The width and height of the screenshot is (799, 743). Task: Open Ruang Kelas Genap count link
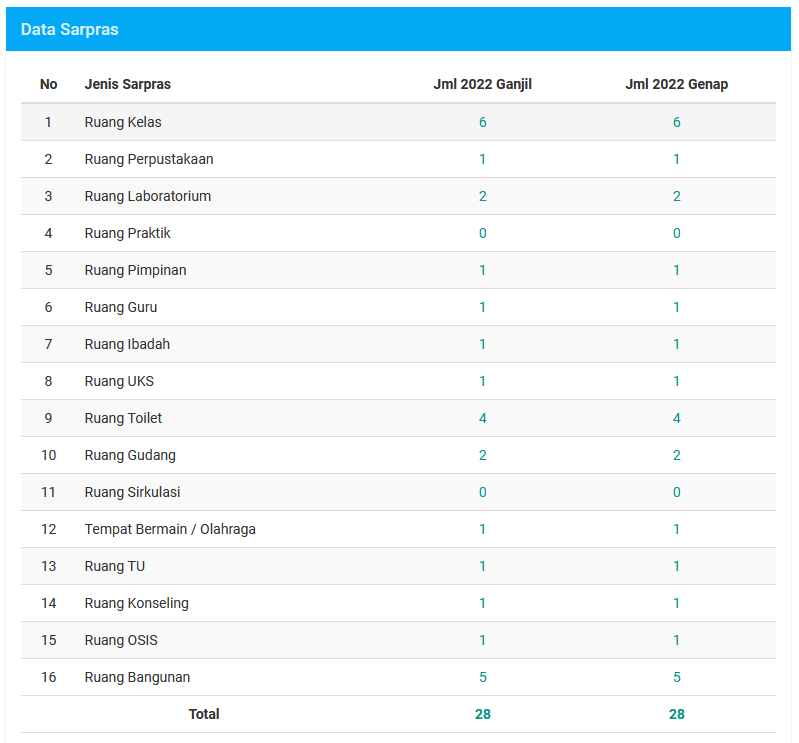tap(677, 122)
